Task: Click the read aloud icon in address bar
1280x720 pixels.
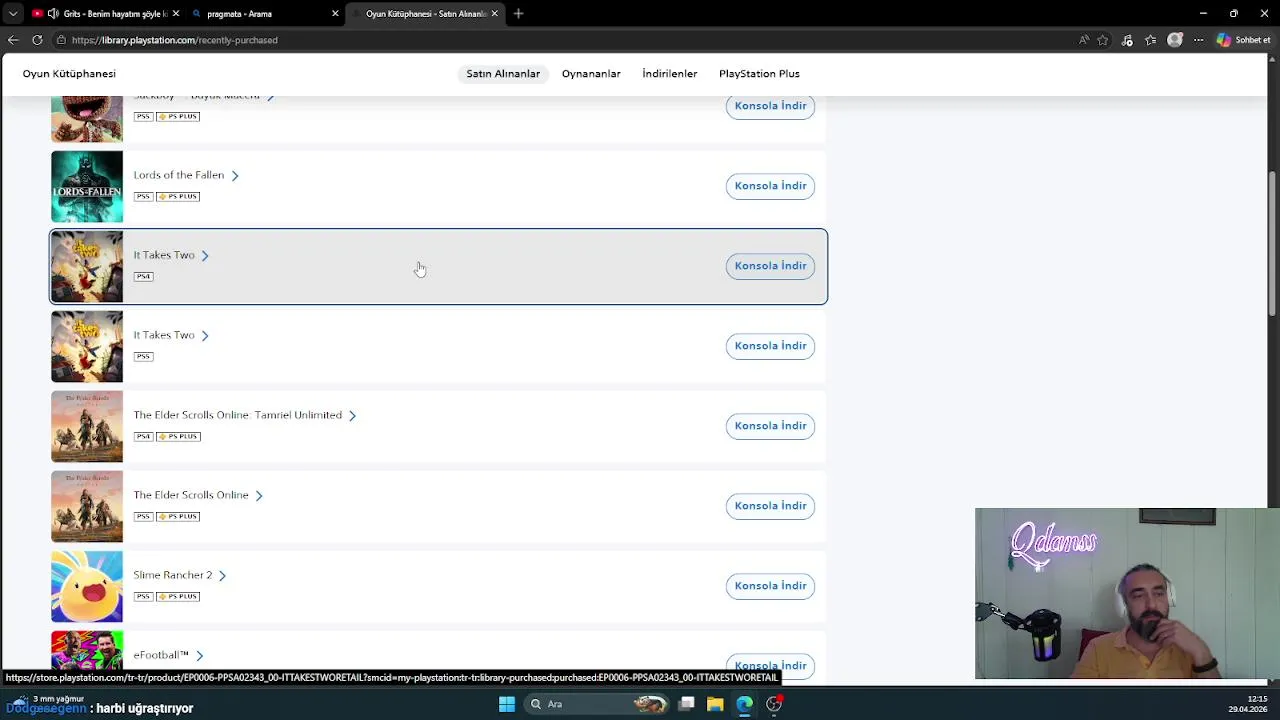Action: [x=1084, y=40]
